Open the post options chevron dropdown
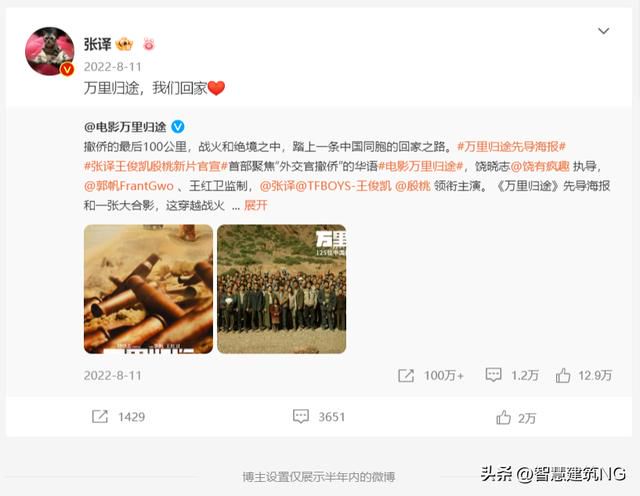 click(603, 31)
